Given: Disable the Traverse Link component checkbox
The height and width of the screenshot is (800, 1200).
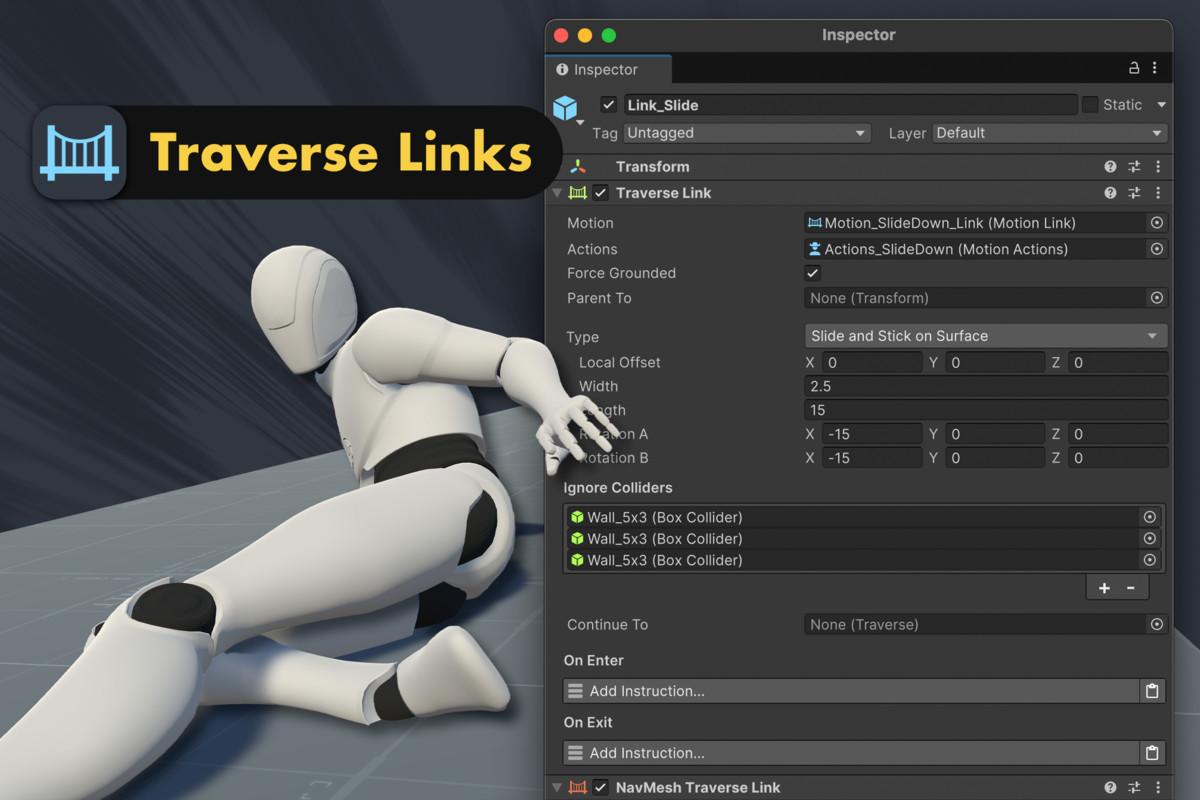Looking at the screenshot, I should 599,192.
